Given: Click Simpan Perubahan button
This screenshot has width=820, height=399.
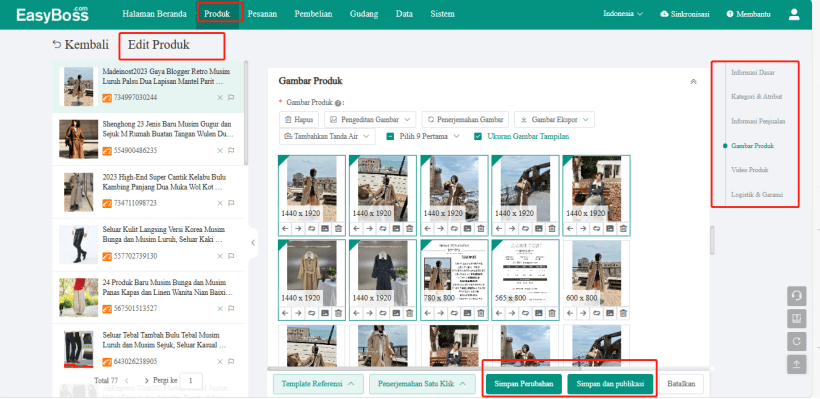Looking at the screenshot, I should tap(523, 384).
